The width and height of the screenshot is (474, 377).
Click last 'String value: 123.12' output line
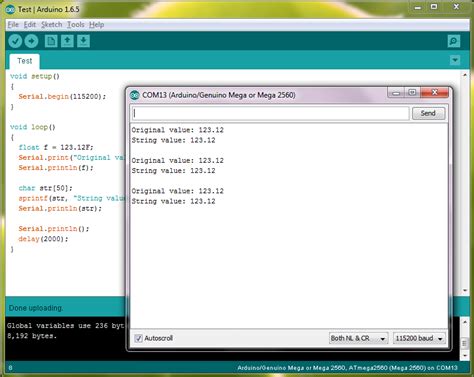173,201
